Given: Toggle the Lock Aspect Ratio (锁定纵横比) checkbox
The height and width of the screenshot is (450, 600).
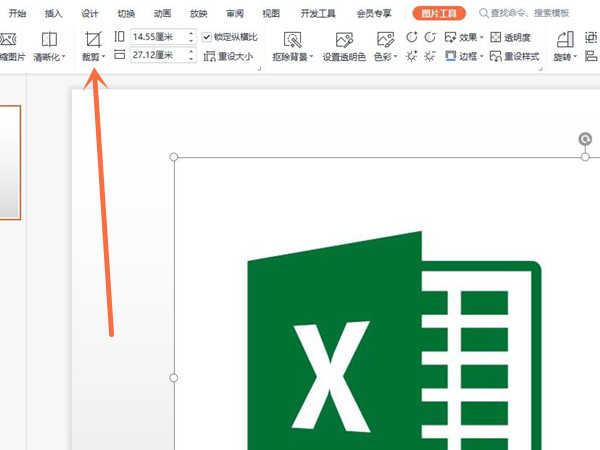Looking at the screenshot, I should coord(207,37).
